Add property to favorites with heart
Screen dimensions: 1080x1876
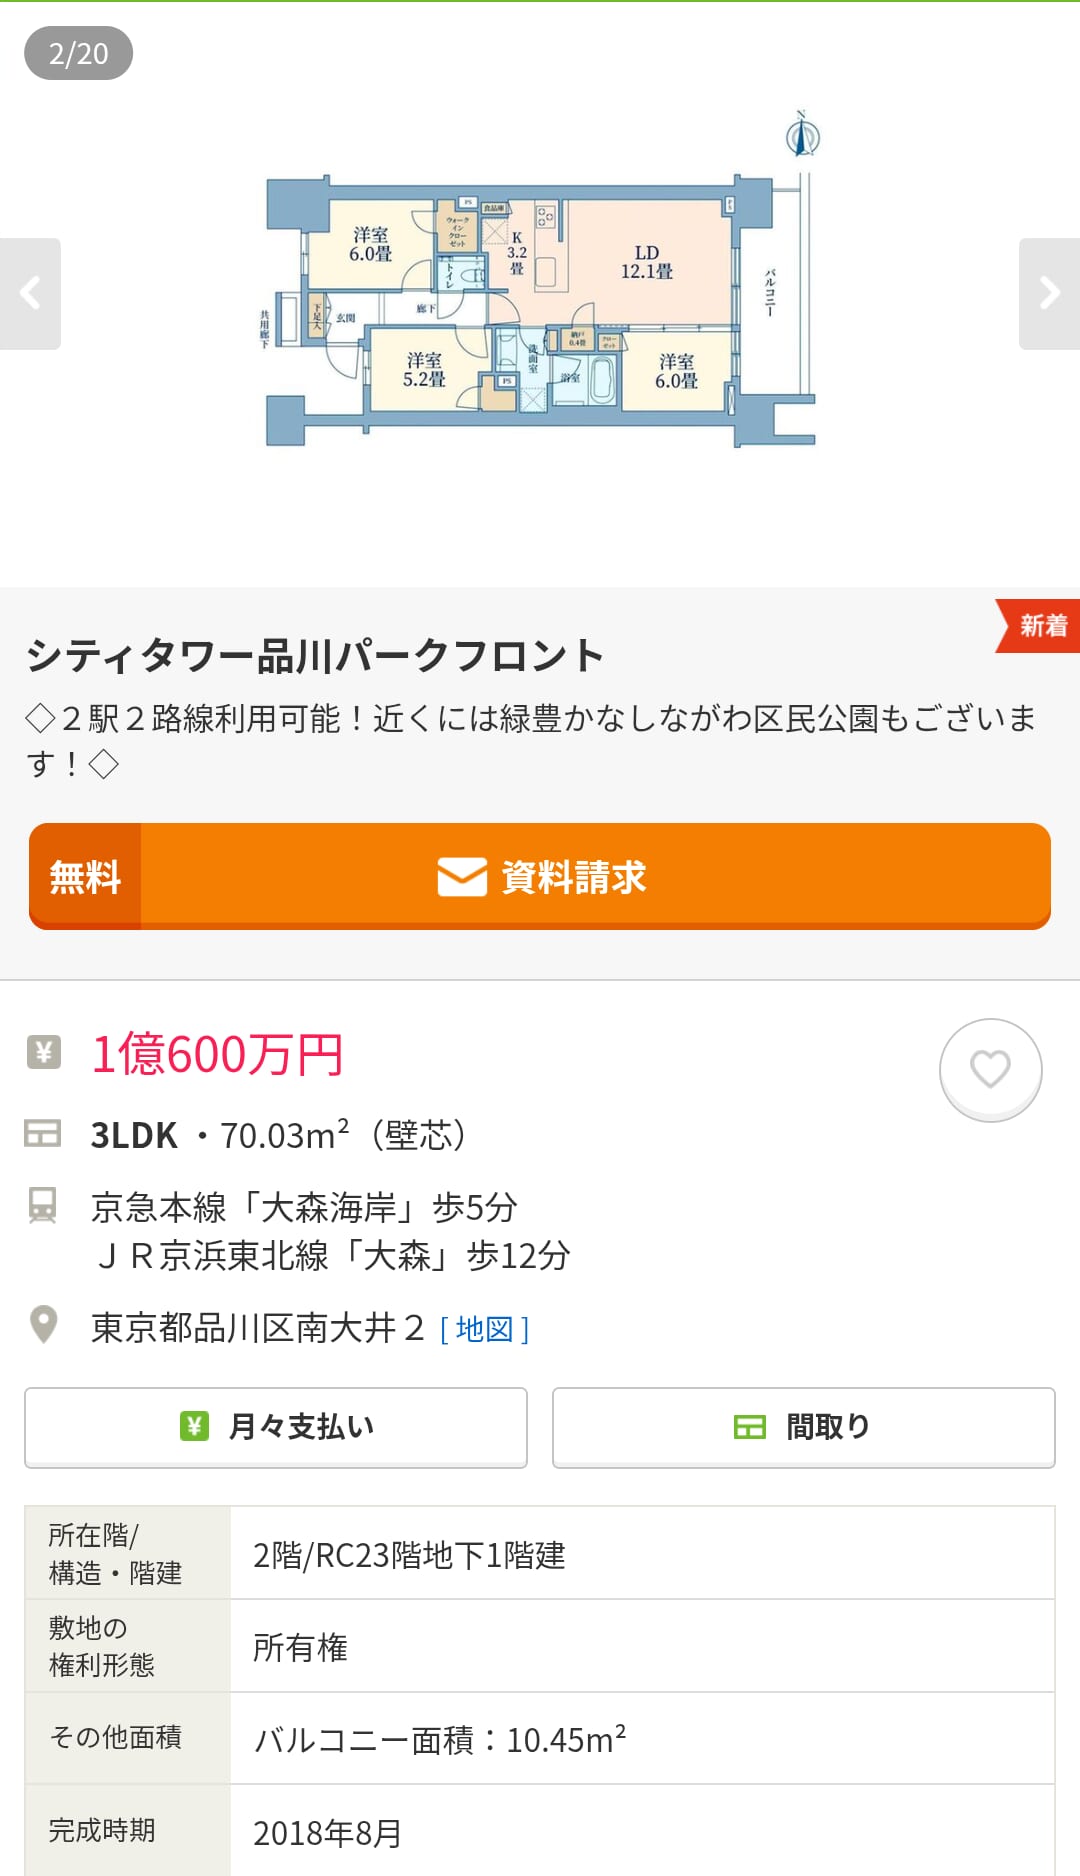coord(990,1069)
